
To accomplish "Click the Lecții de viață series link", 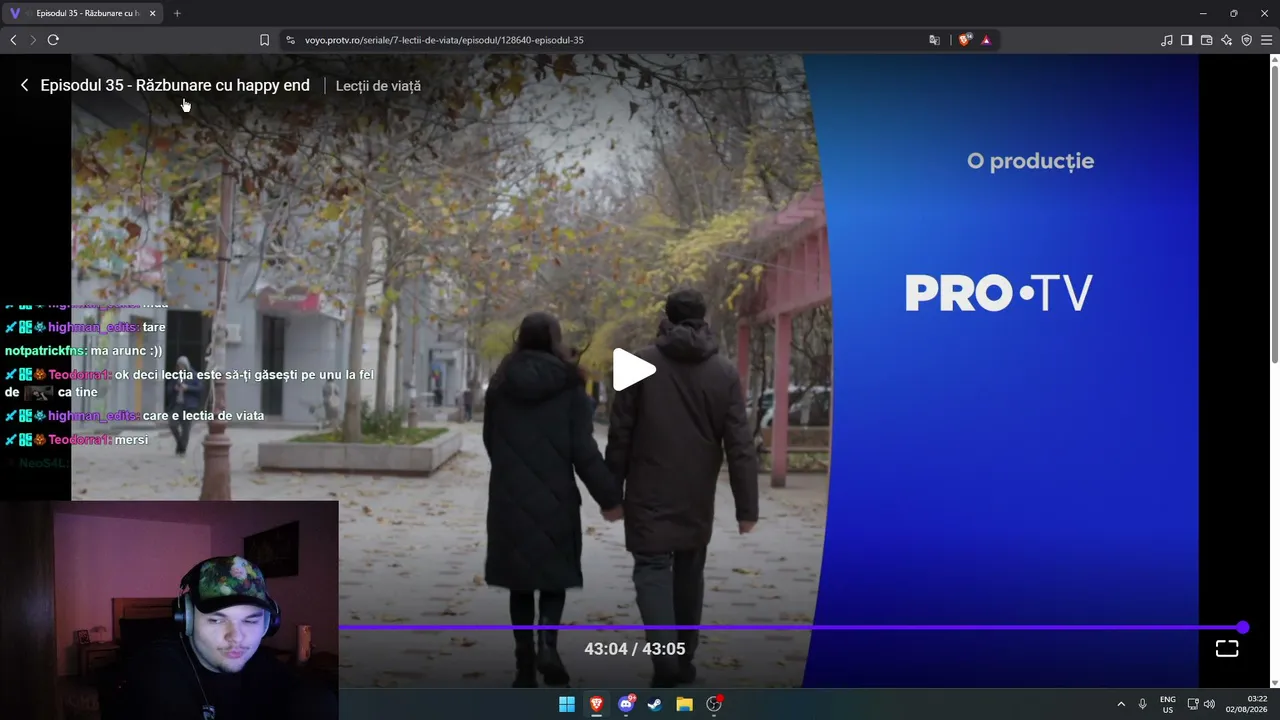I will 378,86.
